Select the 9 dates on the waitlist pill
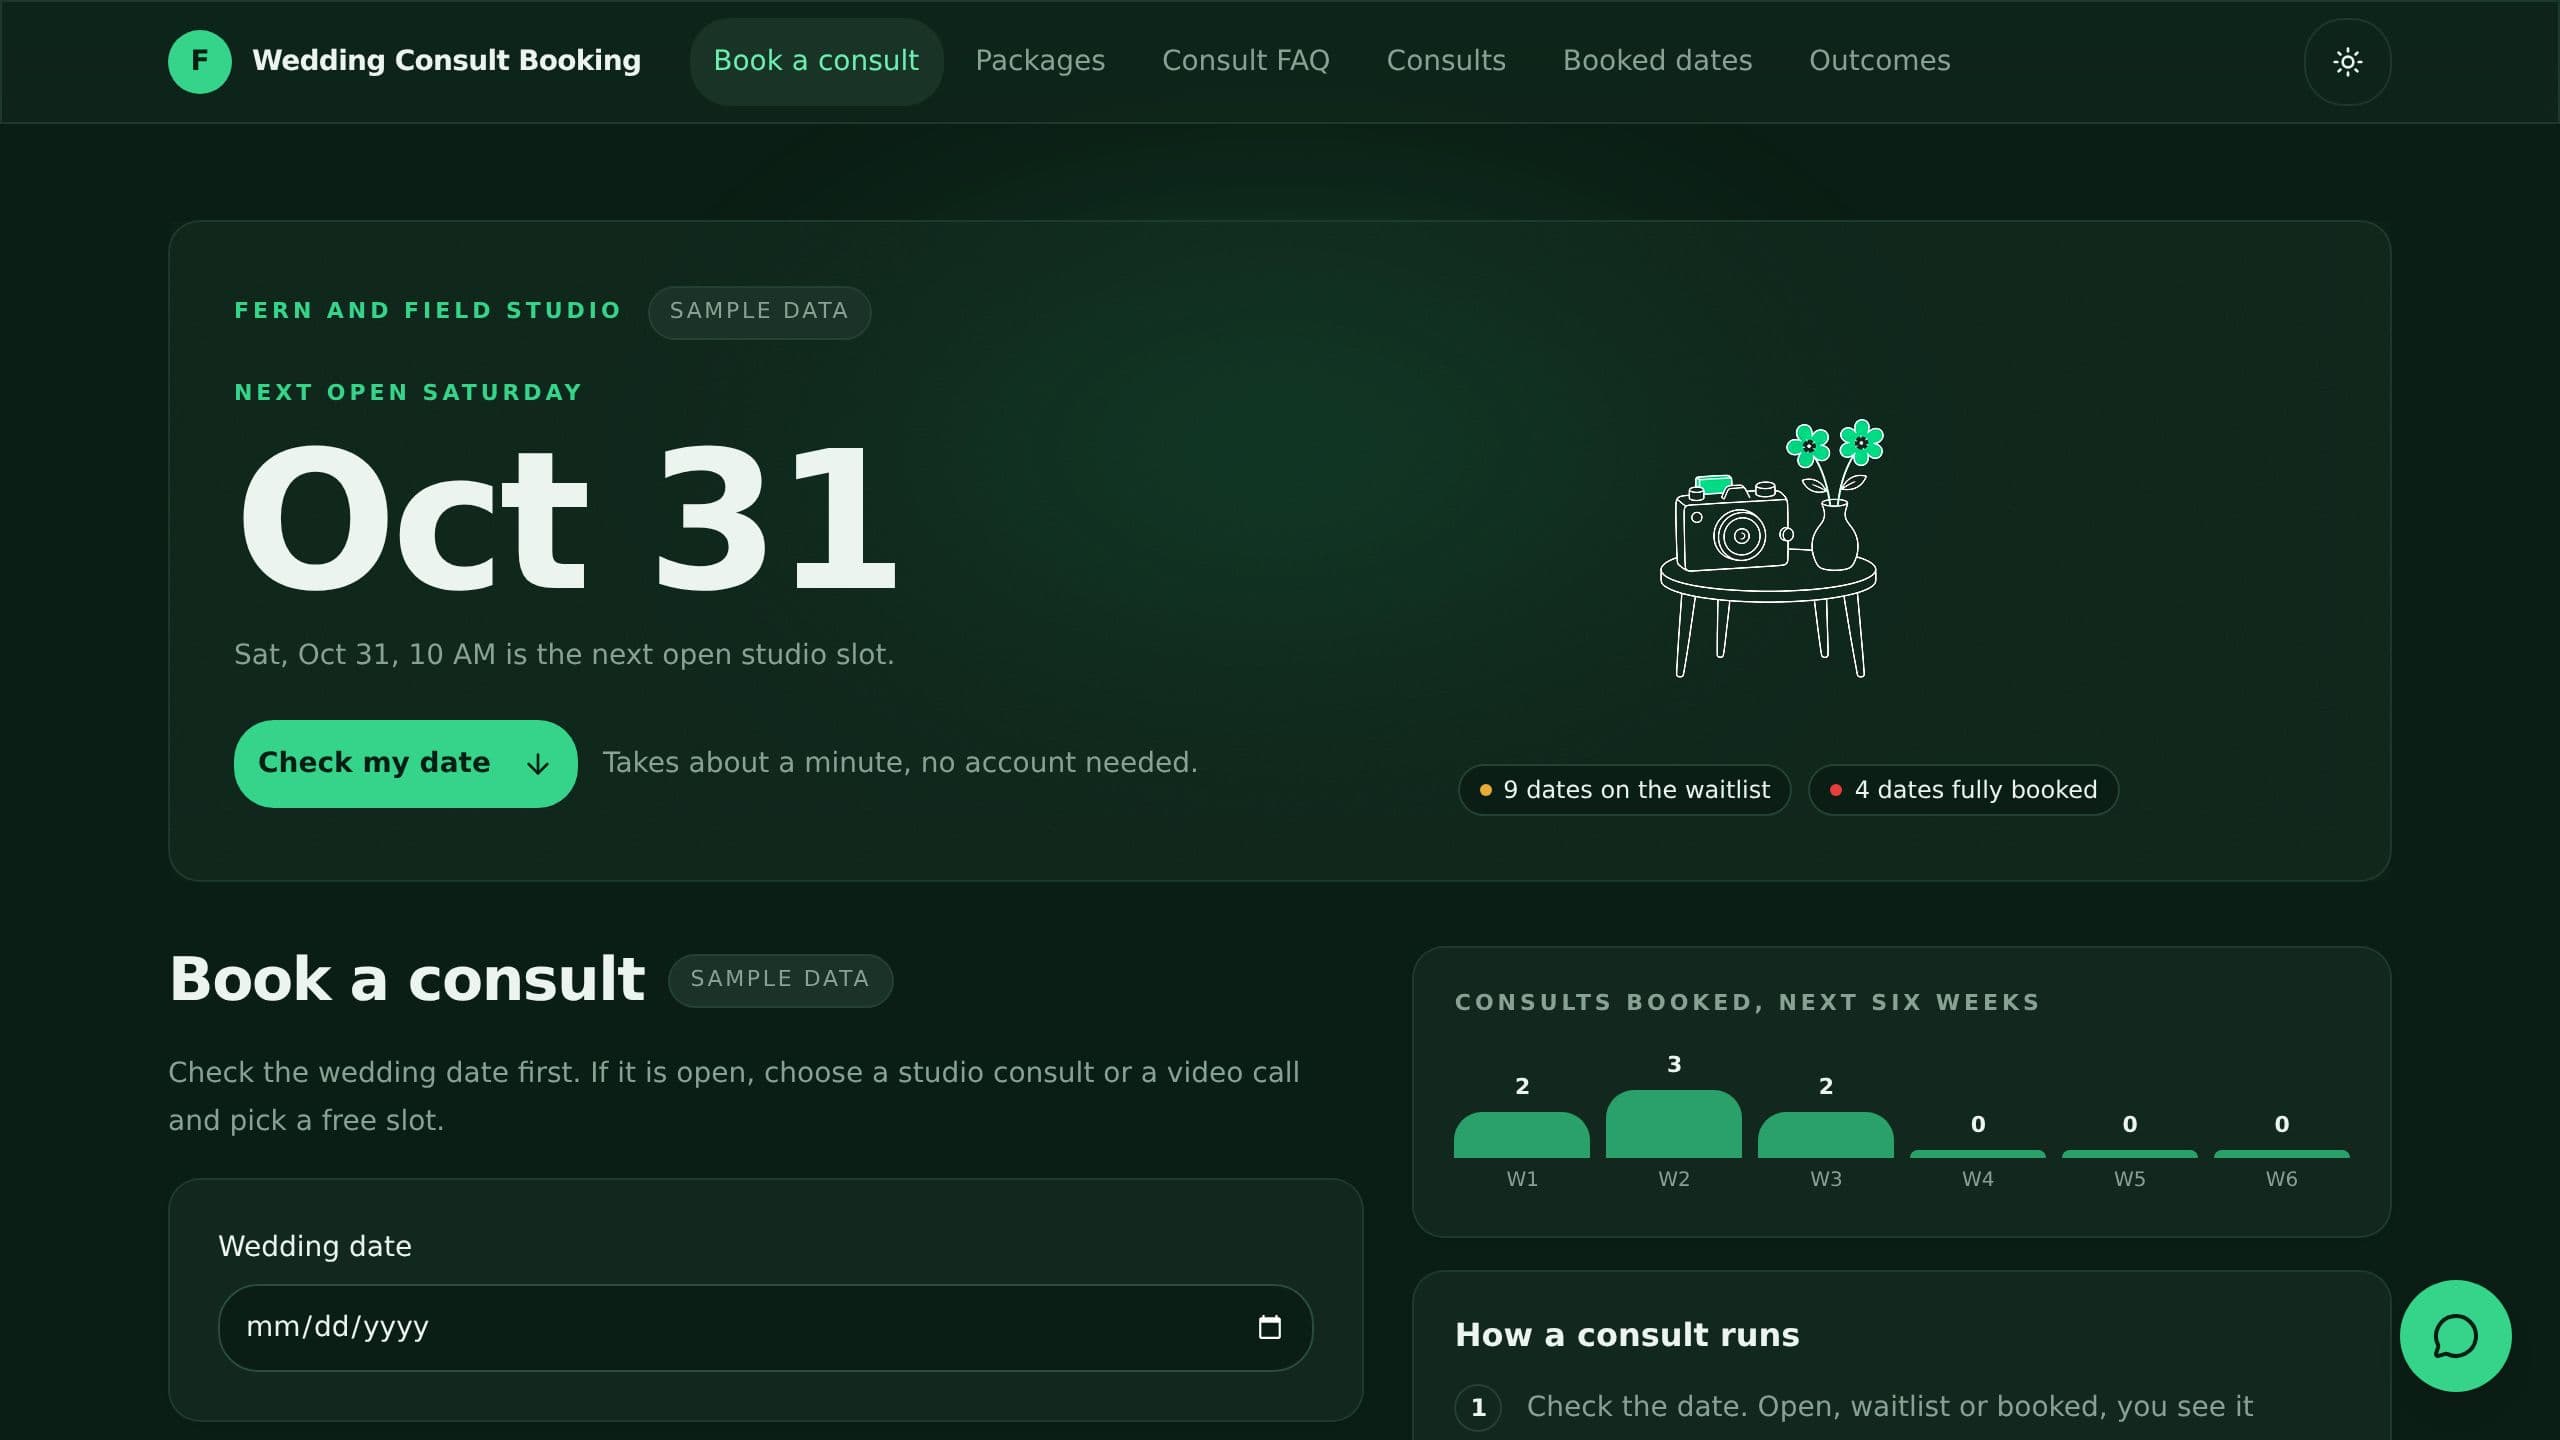Screen dimensions: 2560x1440 (1624, 790)
